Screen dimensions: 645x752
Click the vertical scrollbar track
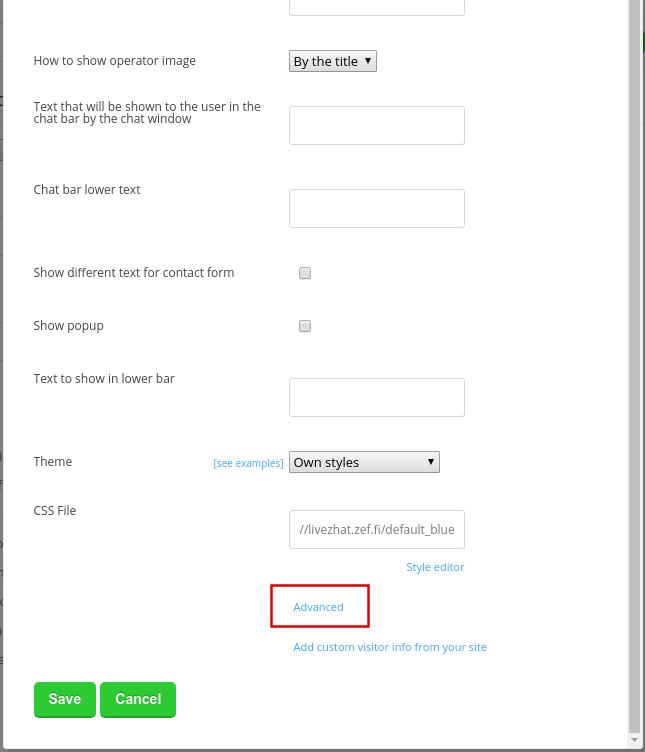click(x=634, y=364)
